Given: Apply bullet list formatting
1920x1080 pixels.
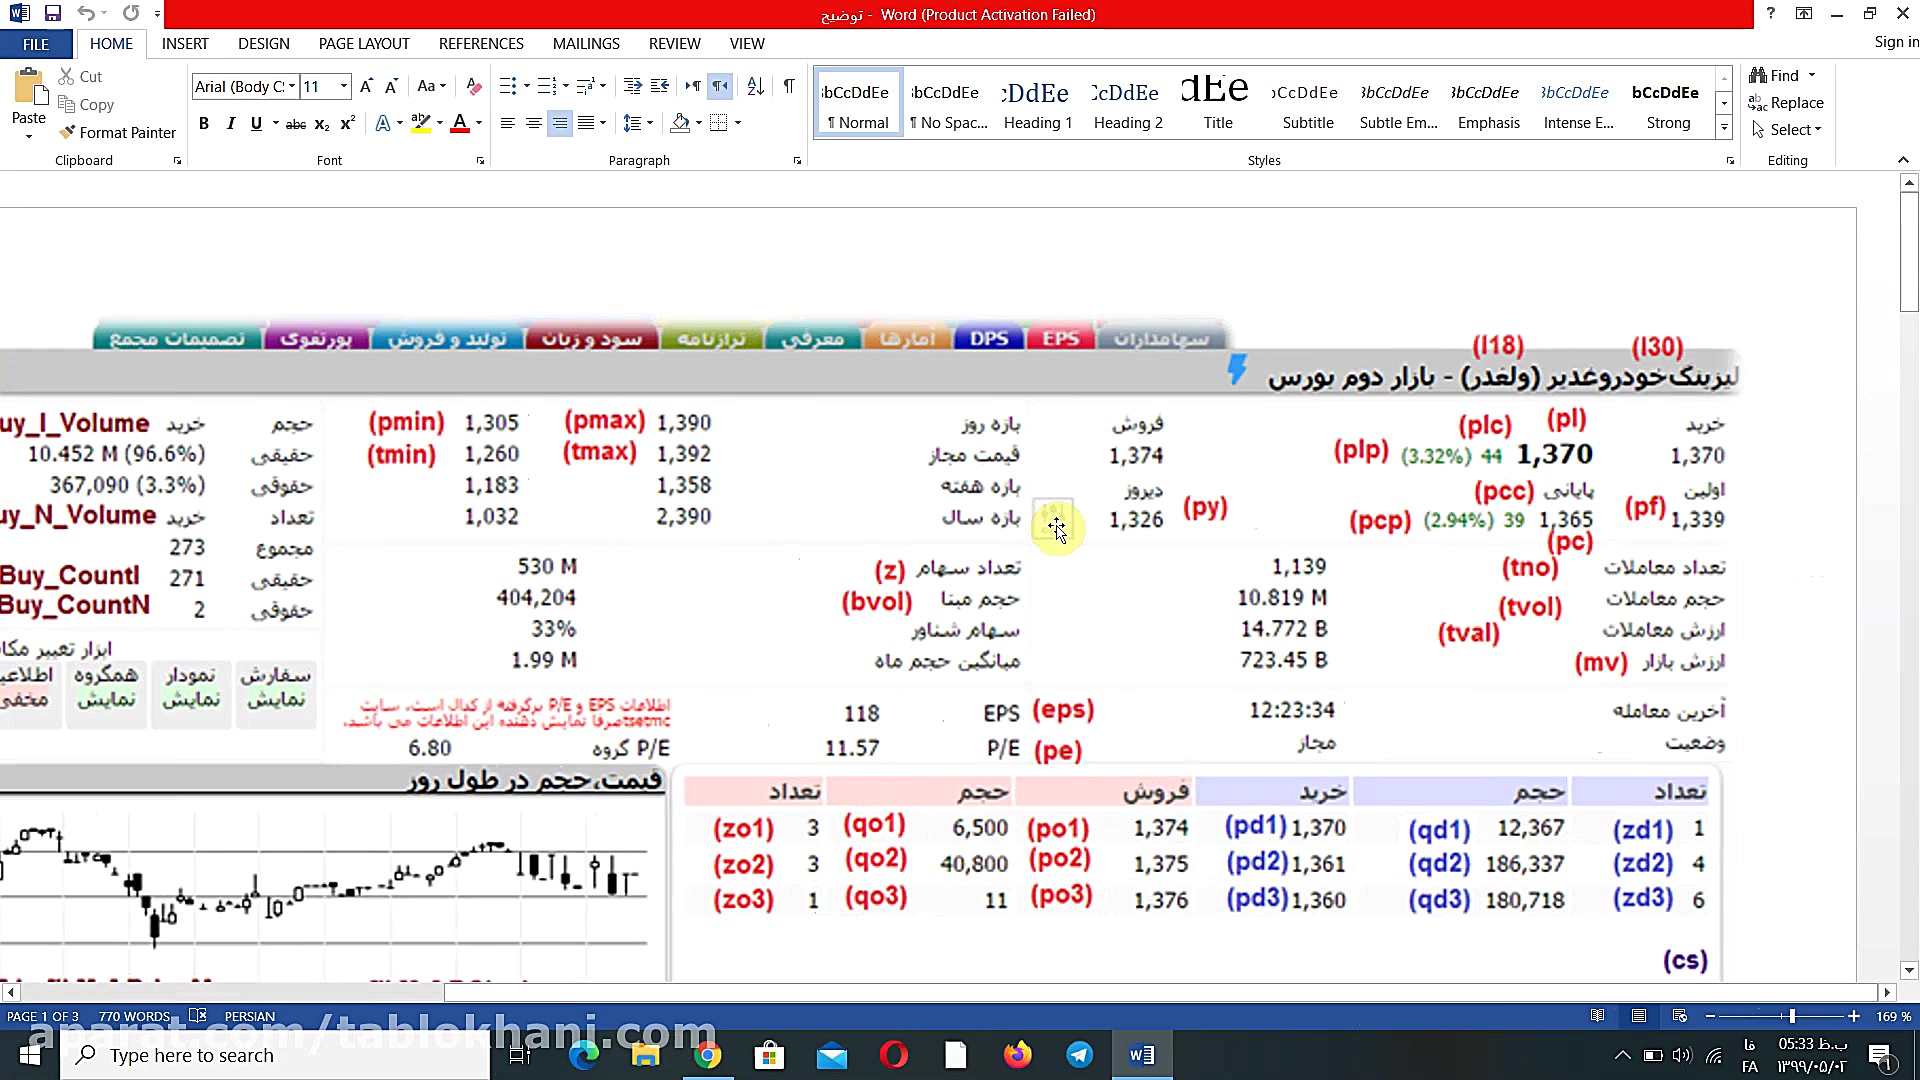Looking at the screenshot, I should [x=508, y=86].
